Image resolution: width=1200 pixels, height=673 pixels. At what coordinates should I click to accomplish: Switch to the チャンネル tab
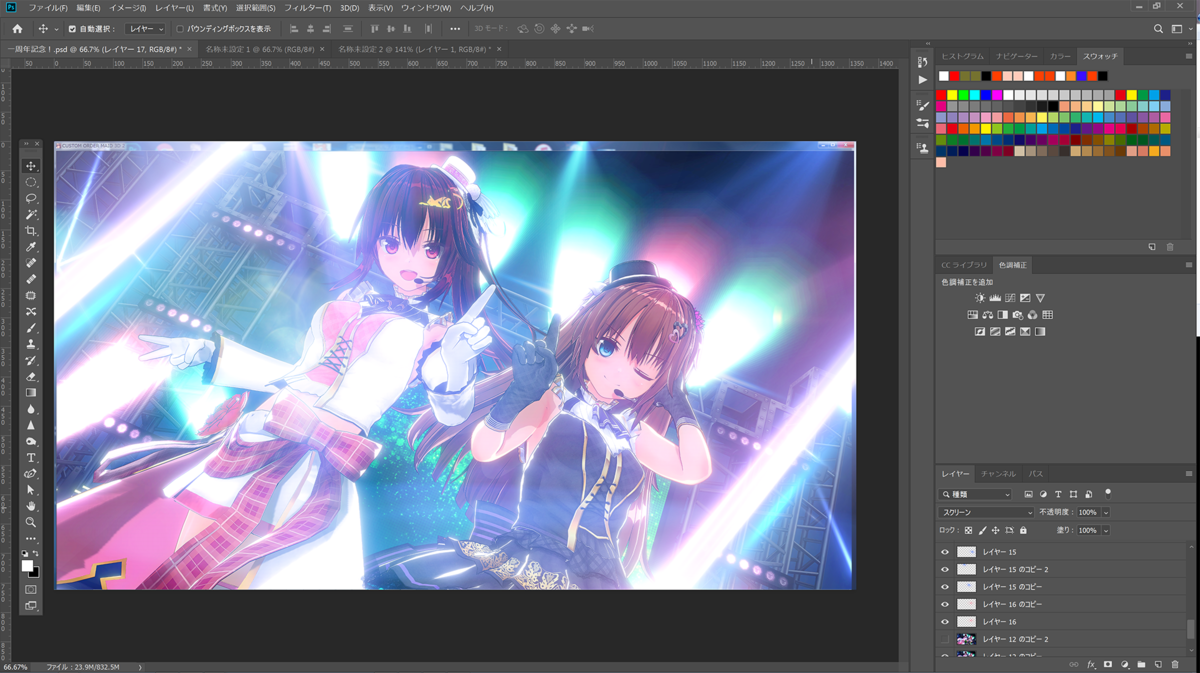[998, 474]
